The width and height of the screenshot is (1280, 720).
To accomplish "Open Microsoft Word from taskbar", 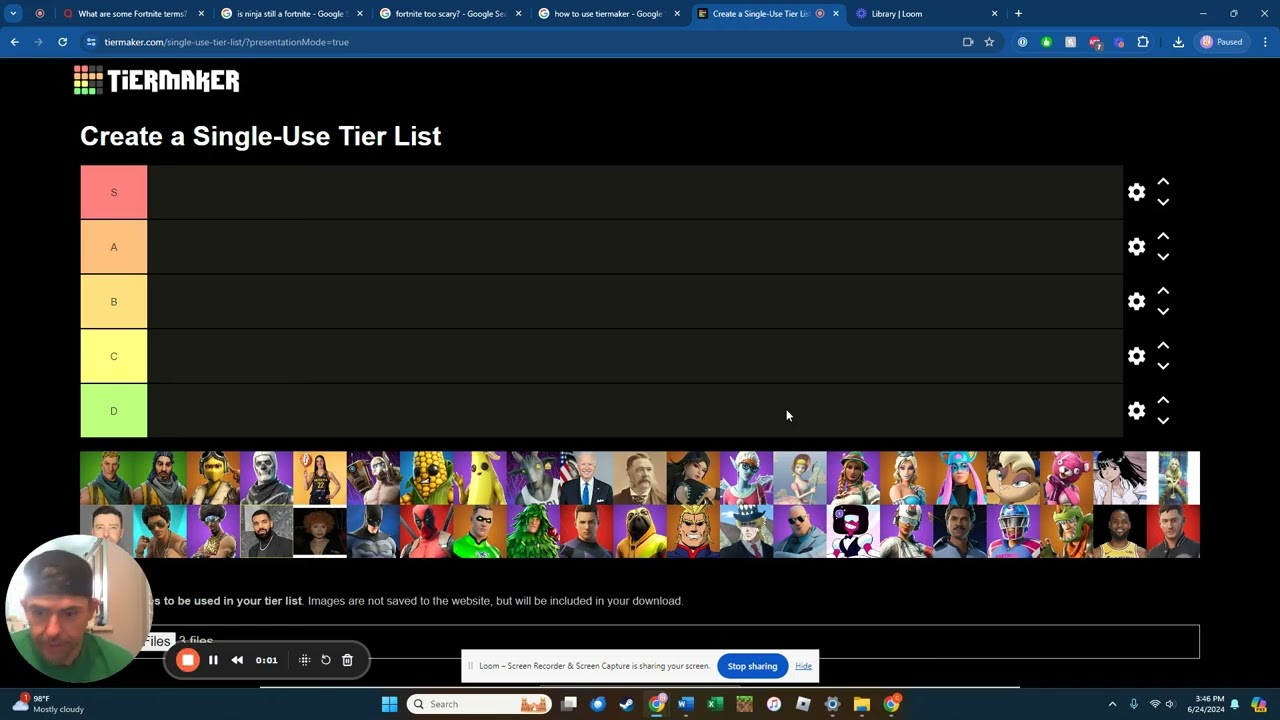I will pyautogui.click(x=685, y=704).
